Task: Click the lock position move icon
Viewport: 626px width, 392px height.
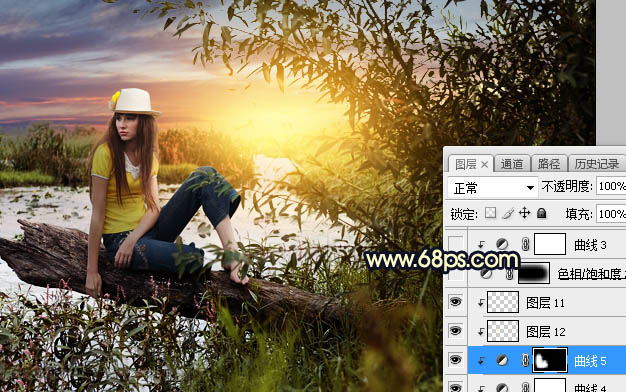Action: pyautogui.click(x=524, y=213)
